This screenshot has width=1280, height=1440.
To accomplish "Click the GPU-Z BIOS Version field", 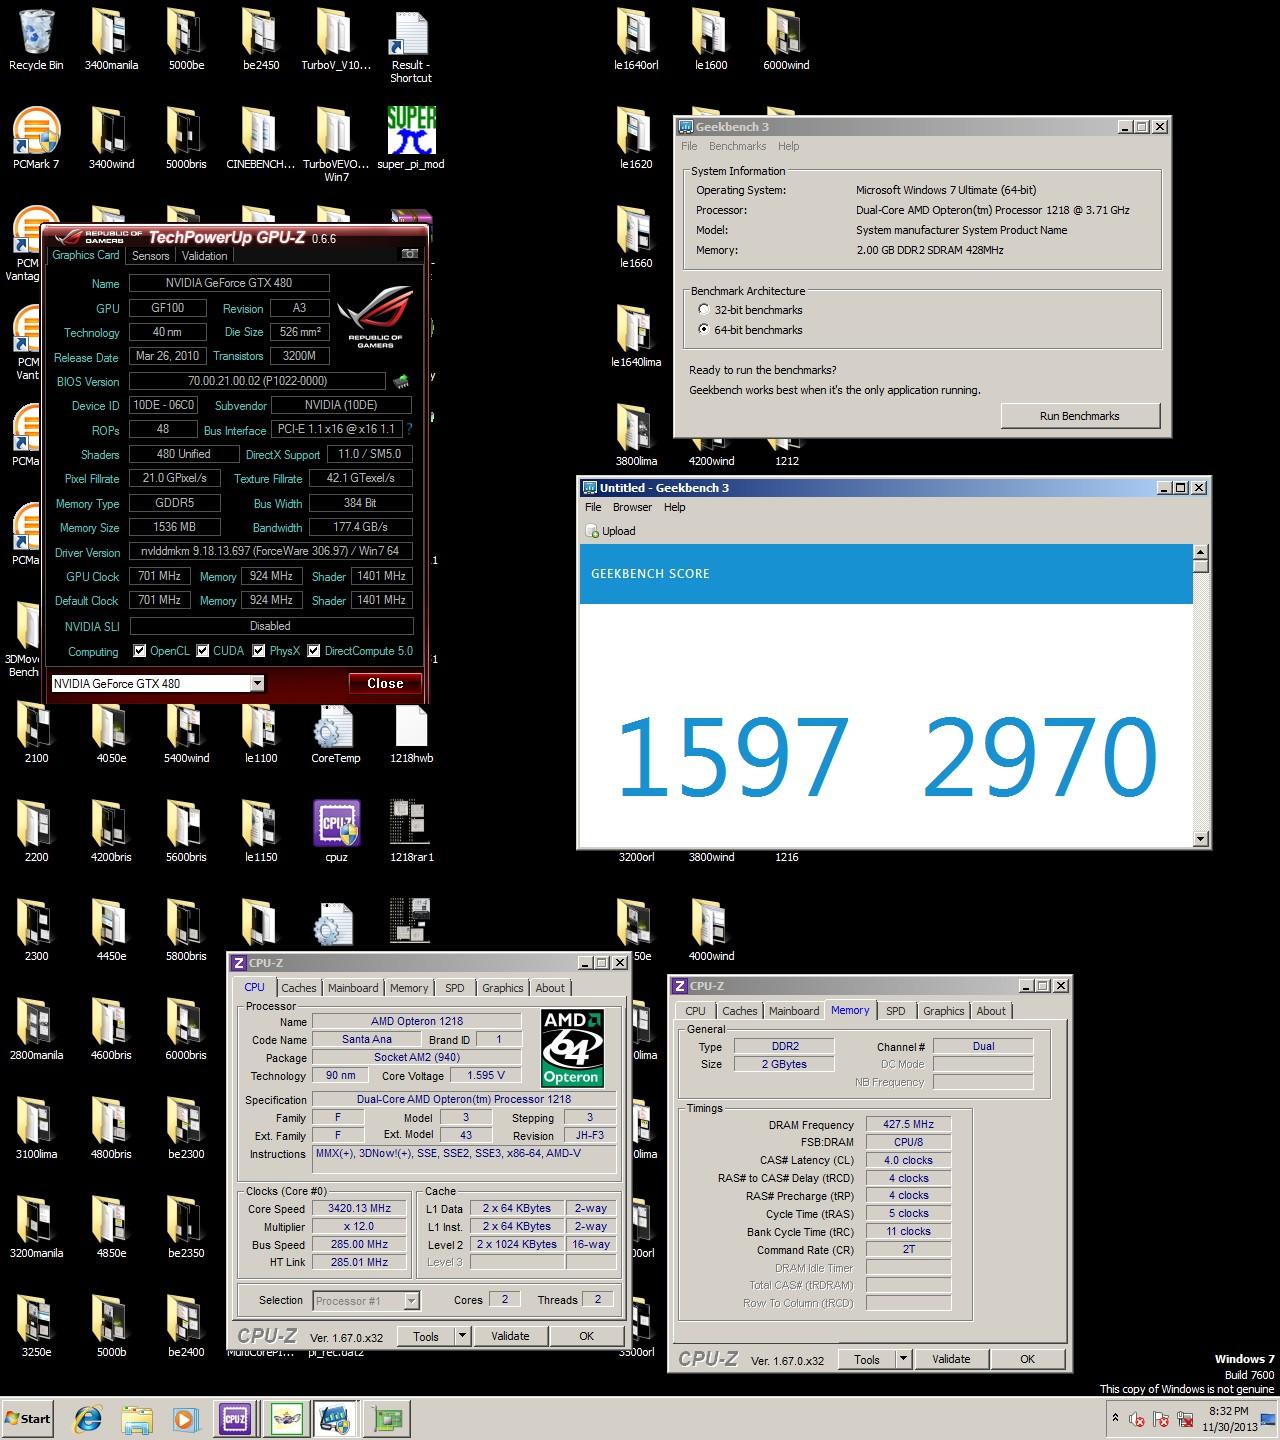I will click(x=257, y=381).
